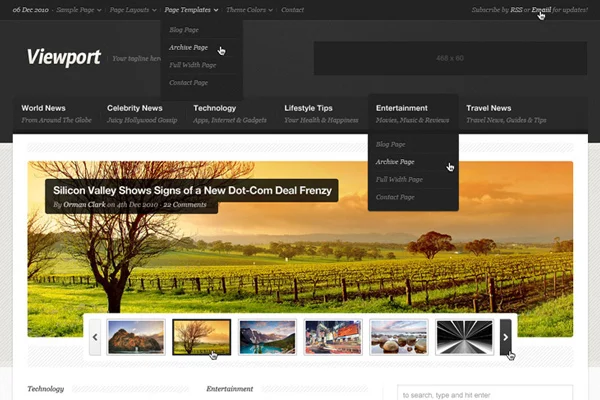Select the beach stones thumbnail

399,337
